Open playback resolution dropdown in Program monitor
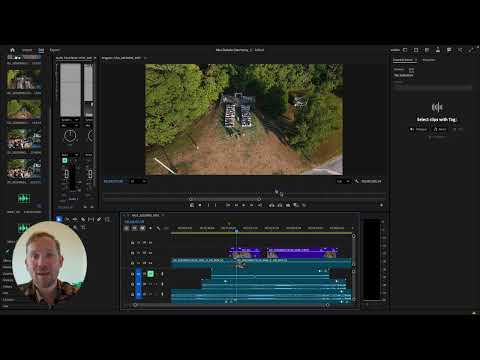Screen dimensions: 480x360 pyautogui.click(x=343, y=181)
